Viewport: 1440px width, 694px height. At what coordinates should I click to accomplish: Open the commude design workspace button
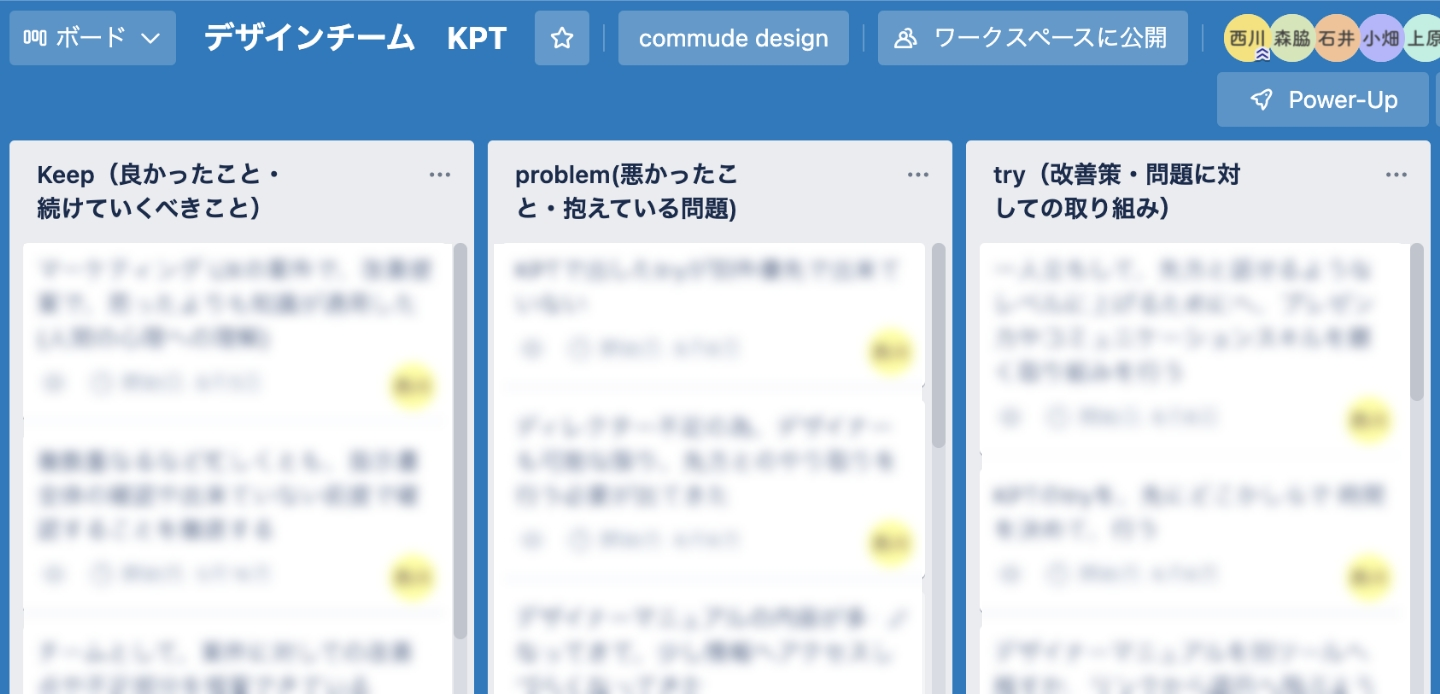[x=733, y=38]
